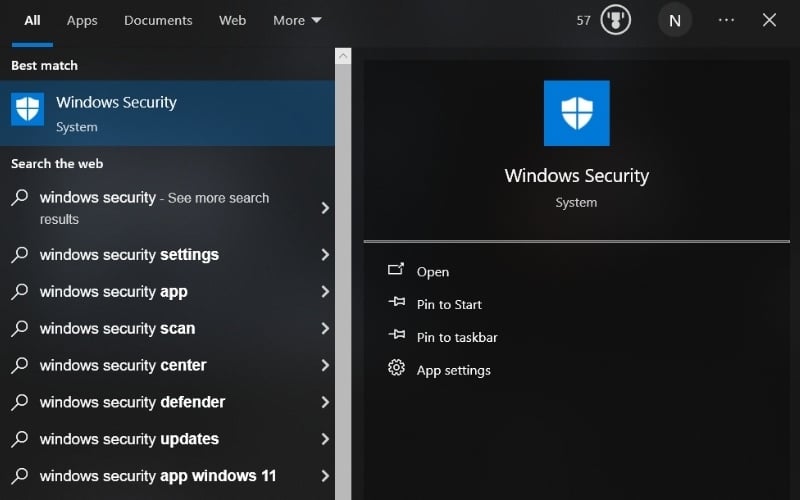Click the large Windows Security shield tile
This screenshot has height=500, width=800.
tap(577, 113)
